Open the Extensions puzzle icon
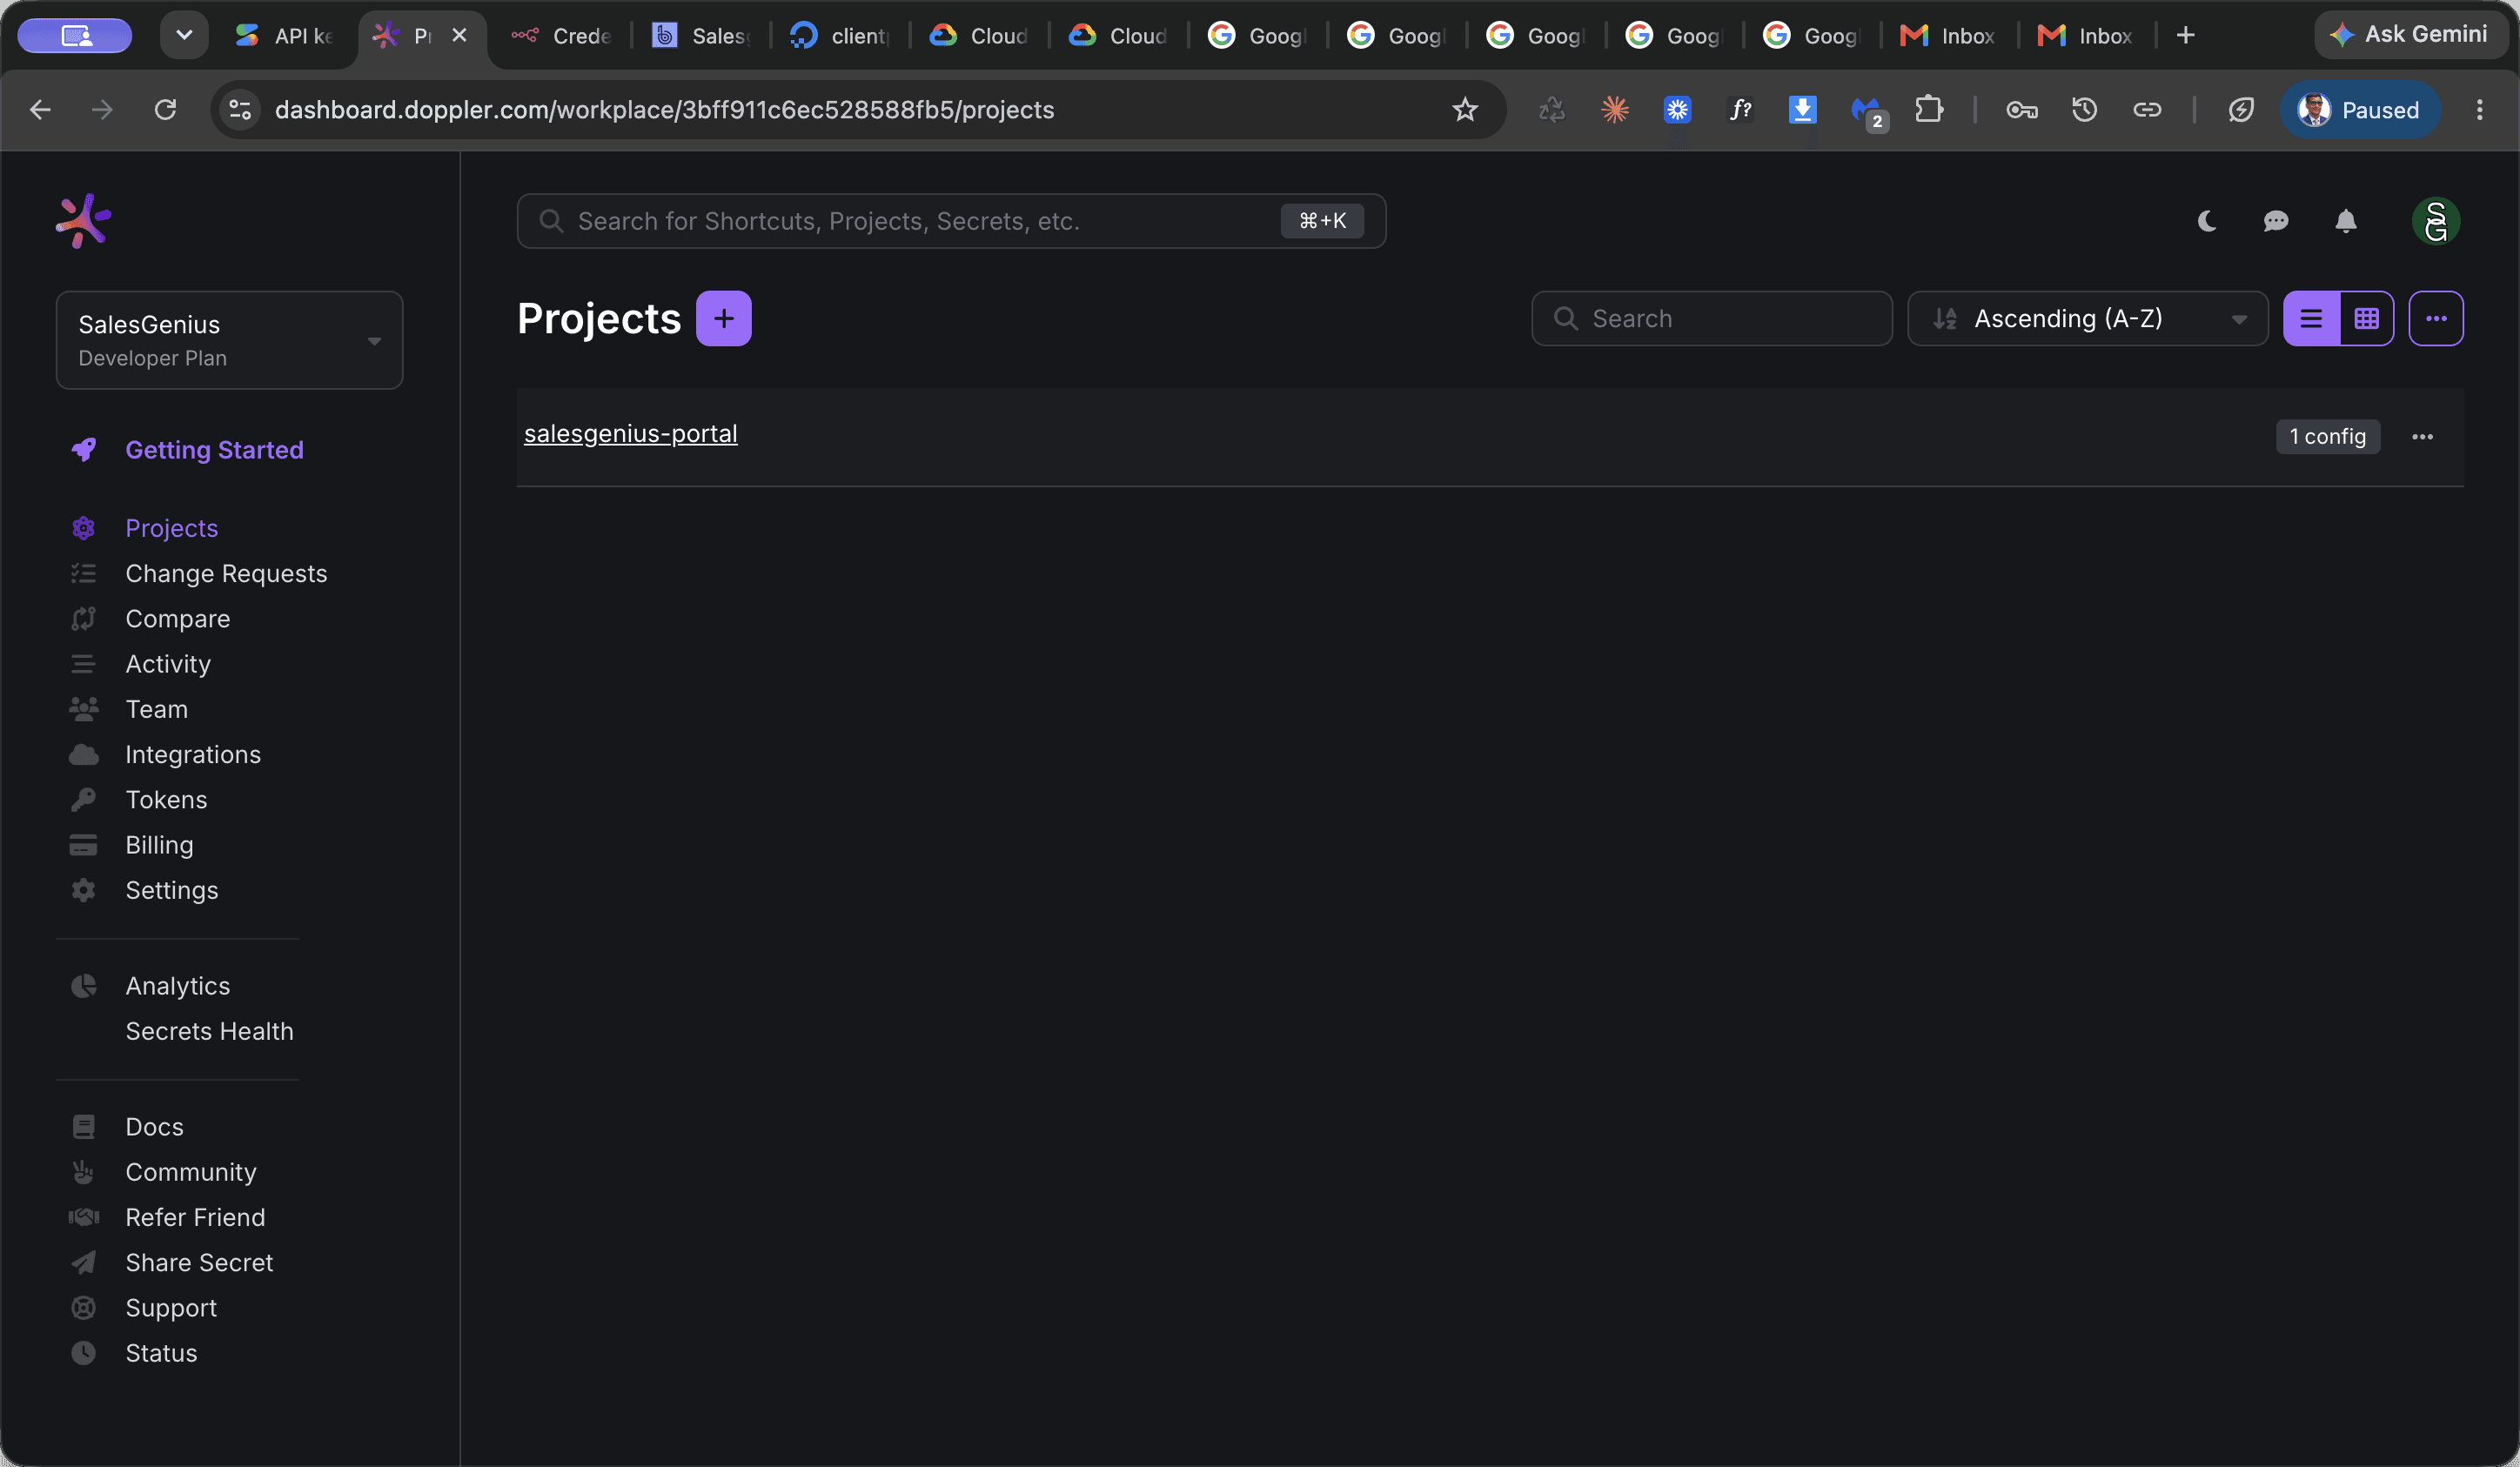Viewport: 2520px width, 1467px height. pyautogui.click(x=1929, y=110)
